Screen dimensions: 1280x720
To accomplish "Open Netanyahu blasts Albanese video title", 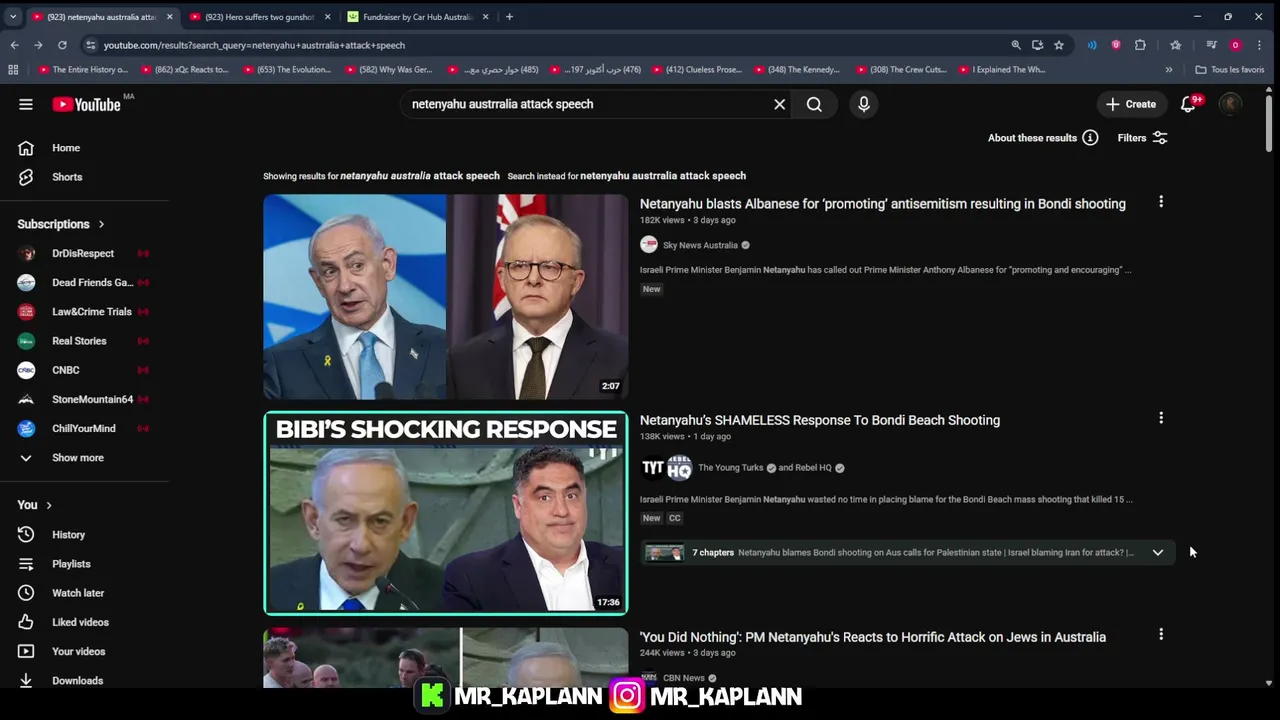I will [883, 204].
